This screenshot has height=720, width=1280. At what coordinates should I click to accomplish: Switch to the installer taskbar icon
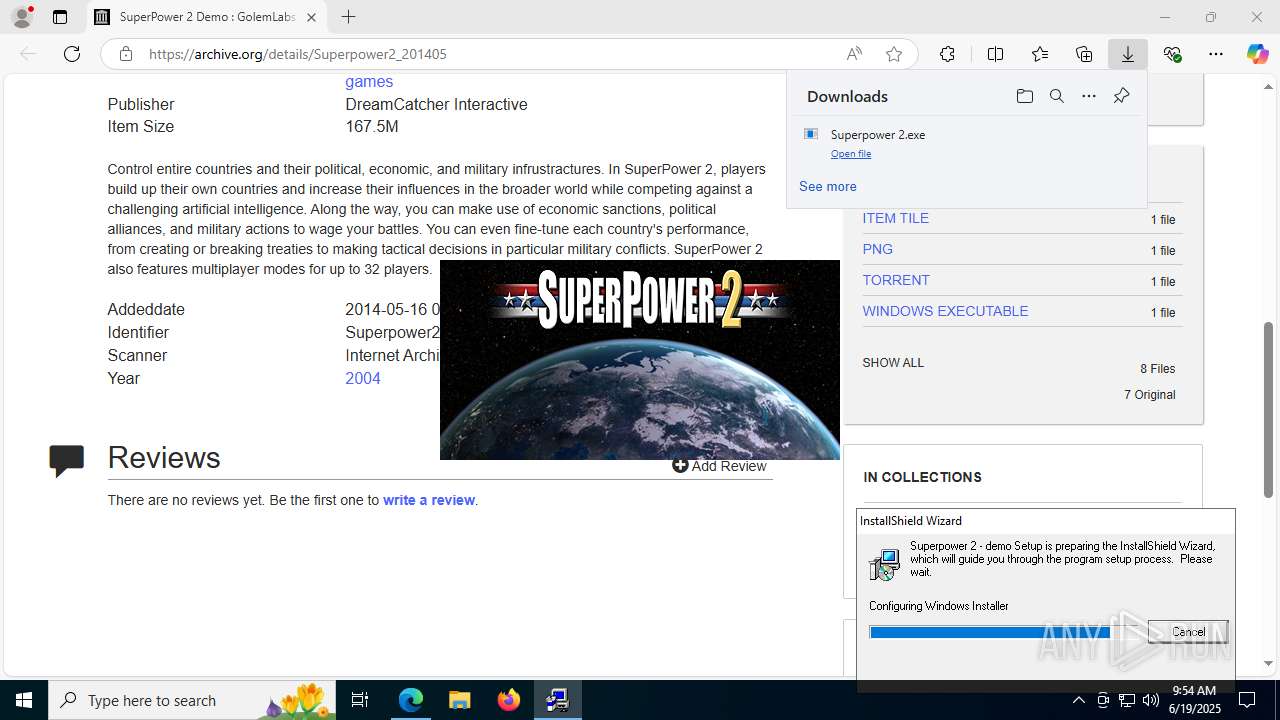click(557, 700)
